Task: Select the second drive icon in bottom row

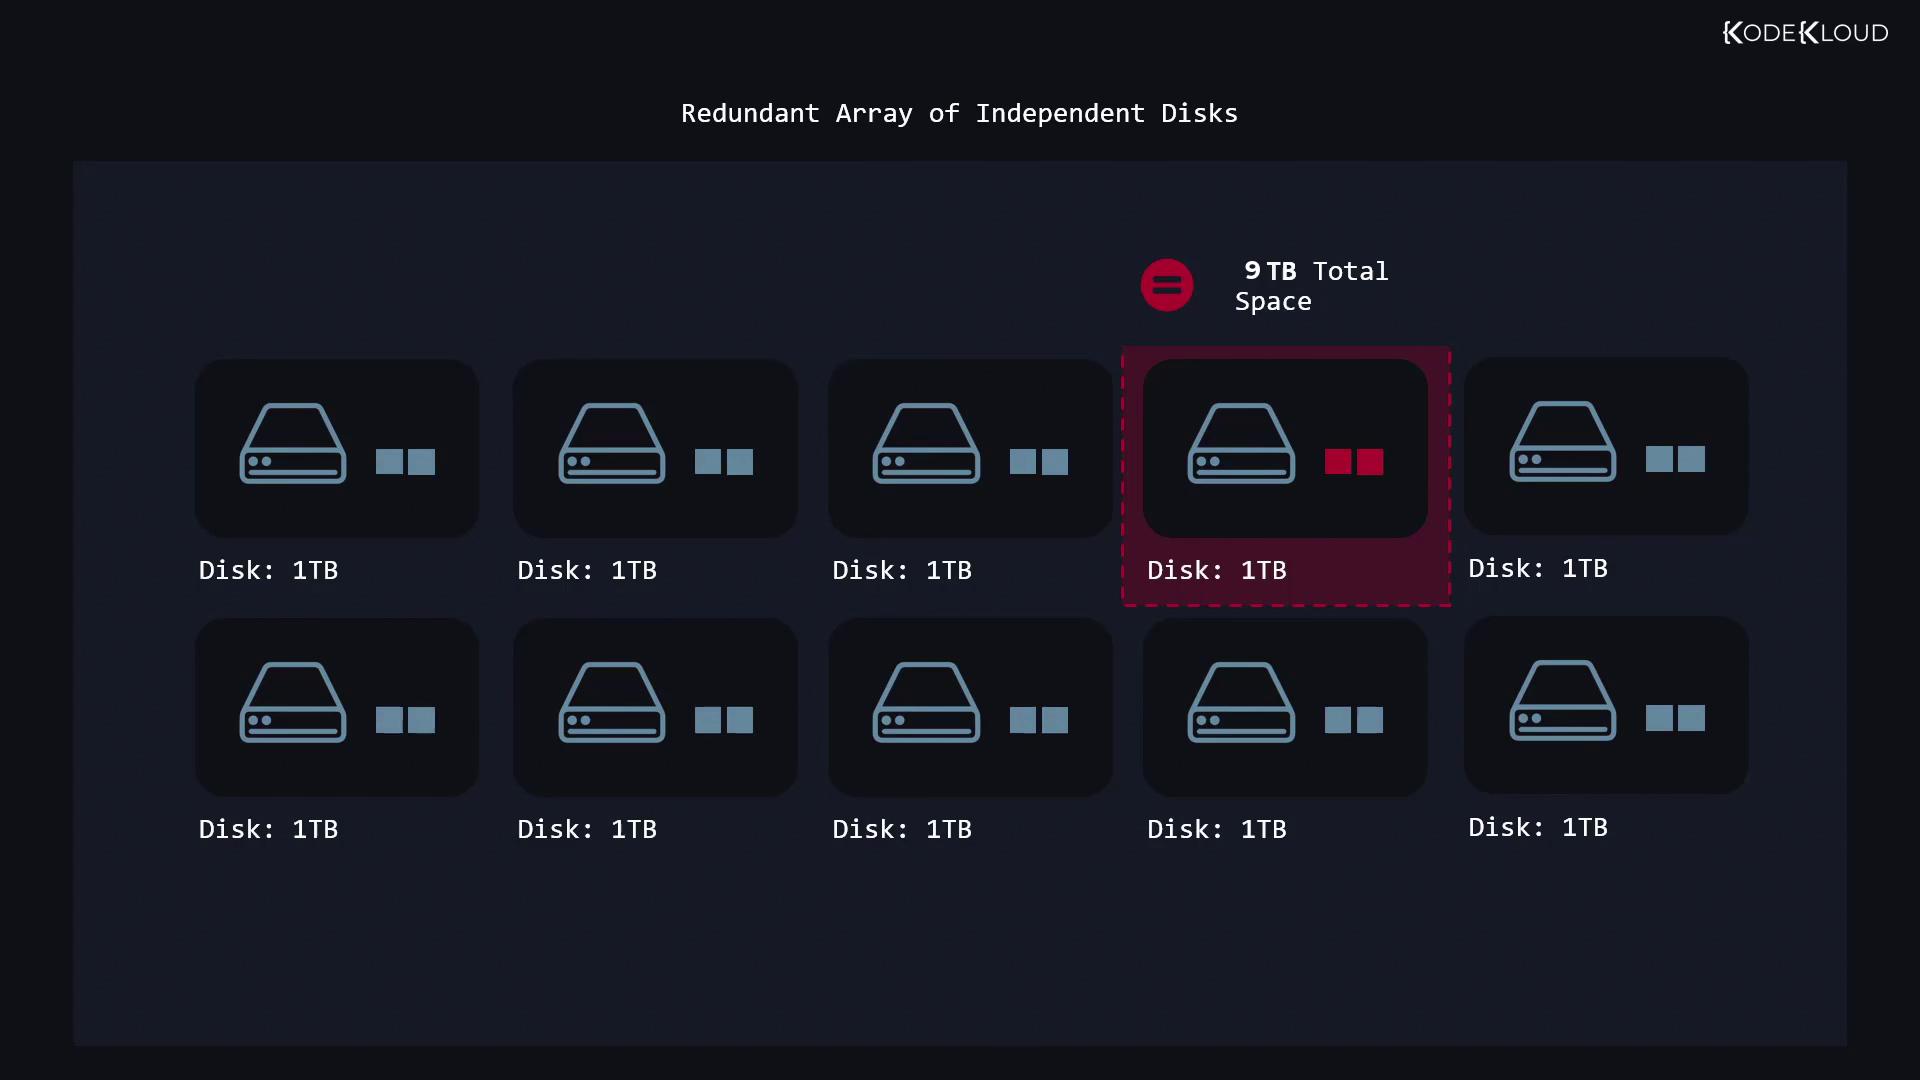Action: click(612, 702)
